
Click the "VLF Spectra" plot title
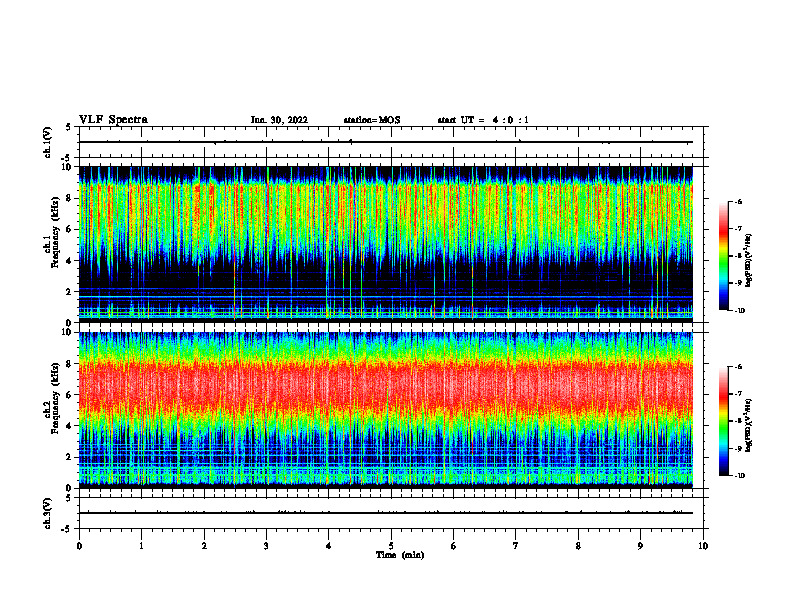[113, 120]
